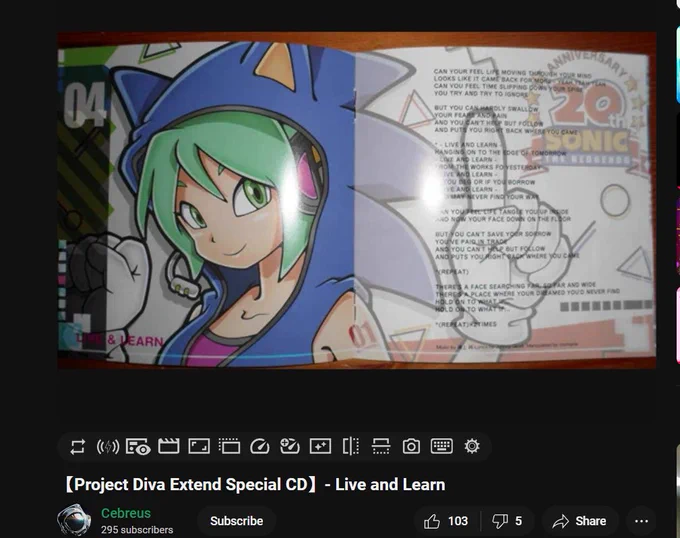Share the Live and Learn video
This screenshot has height=538, width=680.
pyautogui.click(x=580, y=521)
